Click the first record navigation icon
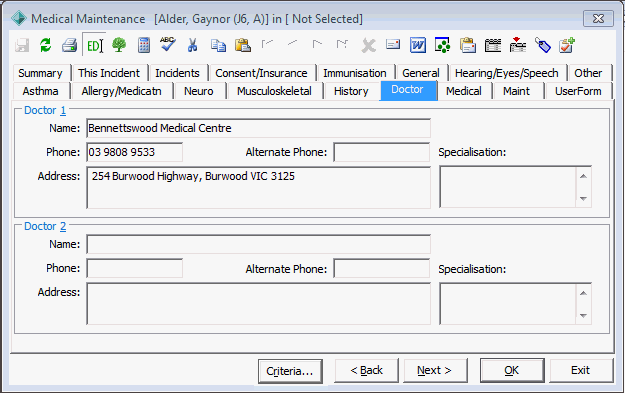The height and width of the screenshot is (393, 625). click(267, 43)
